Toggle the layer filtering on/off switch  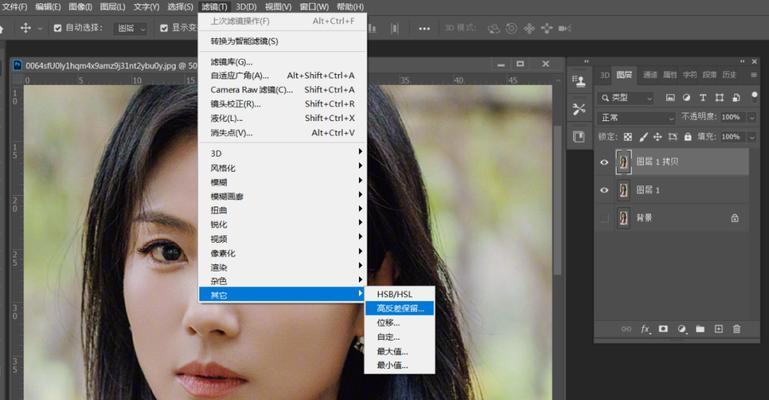tap(754, 96)
